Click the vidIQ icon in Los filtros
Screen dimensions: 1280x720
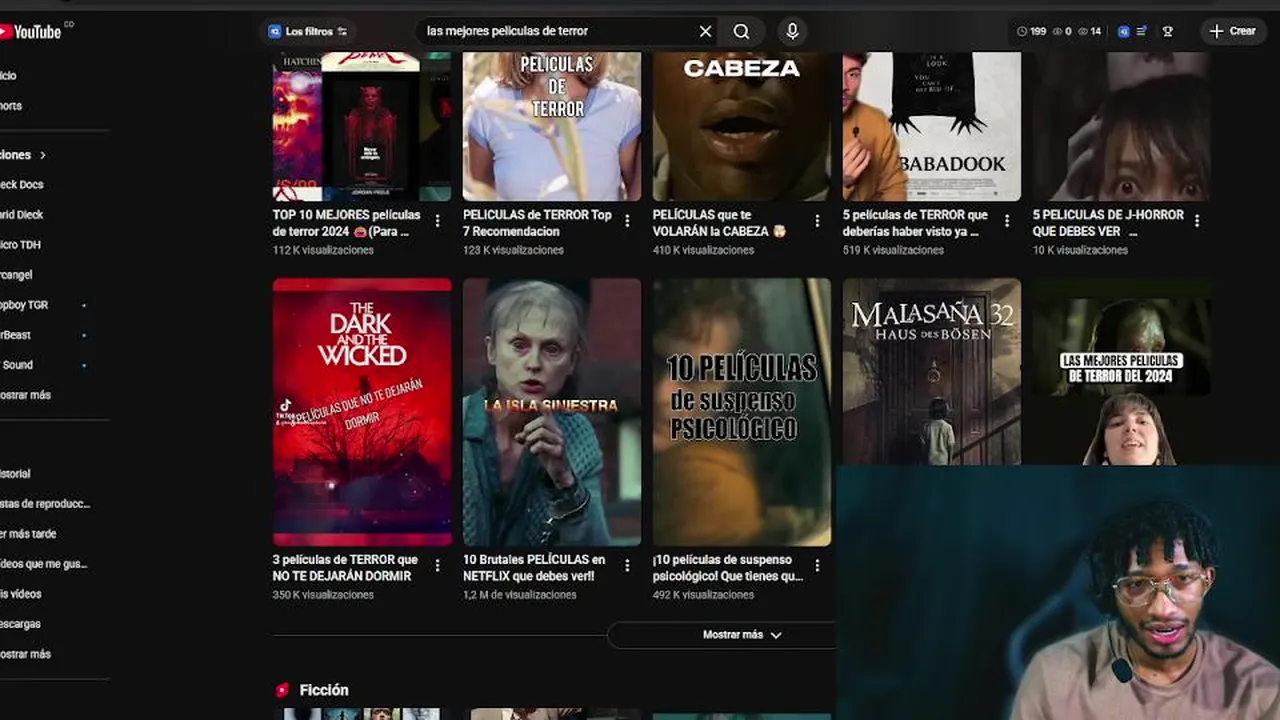[274, 31]
